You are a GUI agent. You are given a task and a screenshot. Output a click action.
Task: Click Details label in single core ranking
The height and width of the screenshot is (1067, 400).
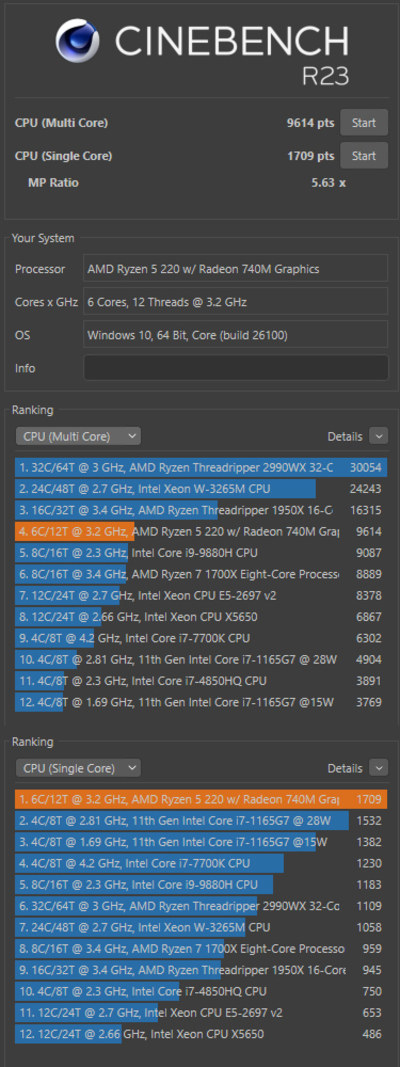[345, 768]
